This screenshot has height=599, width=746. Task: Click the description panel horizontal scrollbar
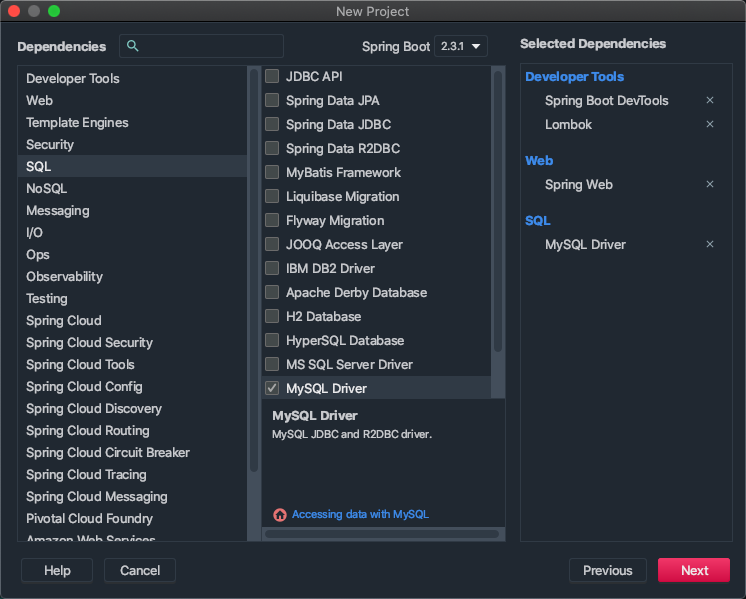pyautogui.click(x=382, y=534)
